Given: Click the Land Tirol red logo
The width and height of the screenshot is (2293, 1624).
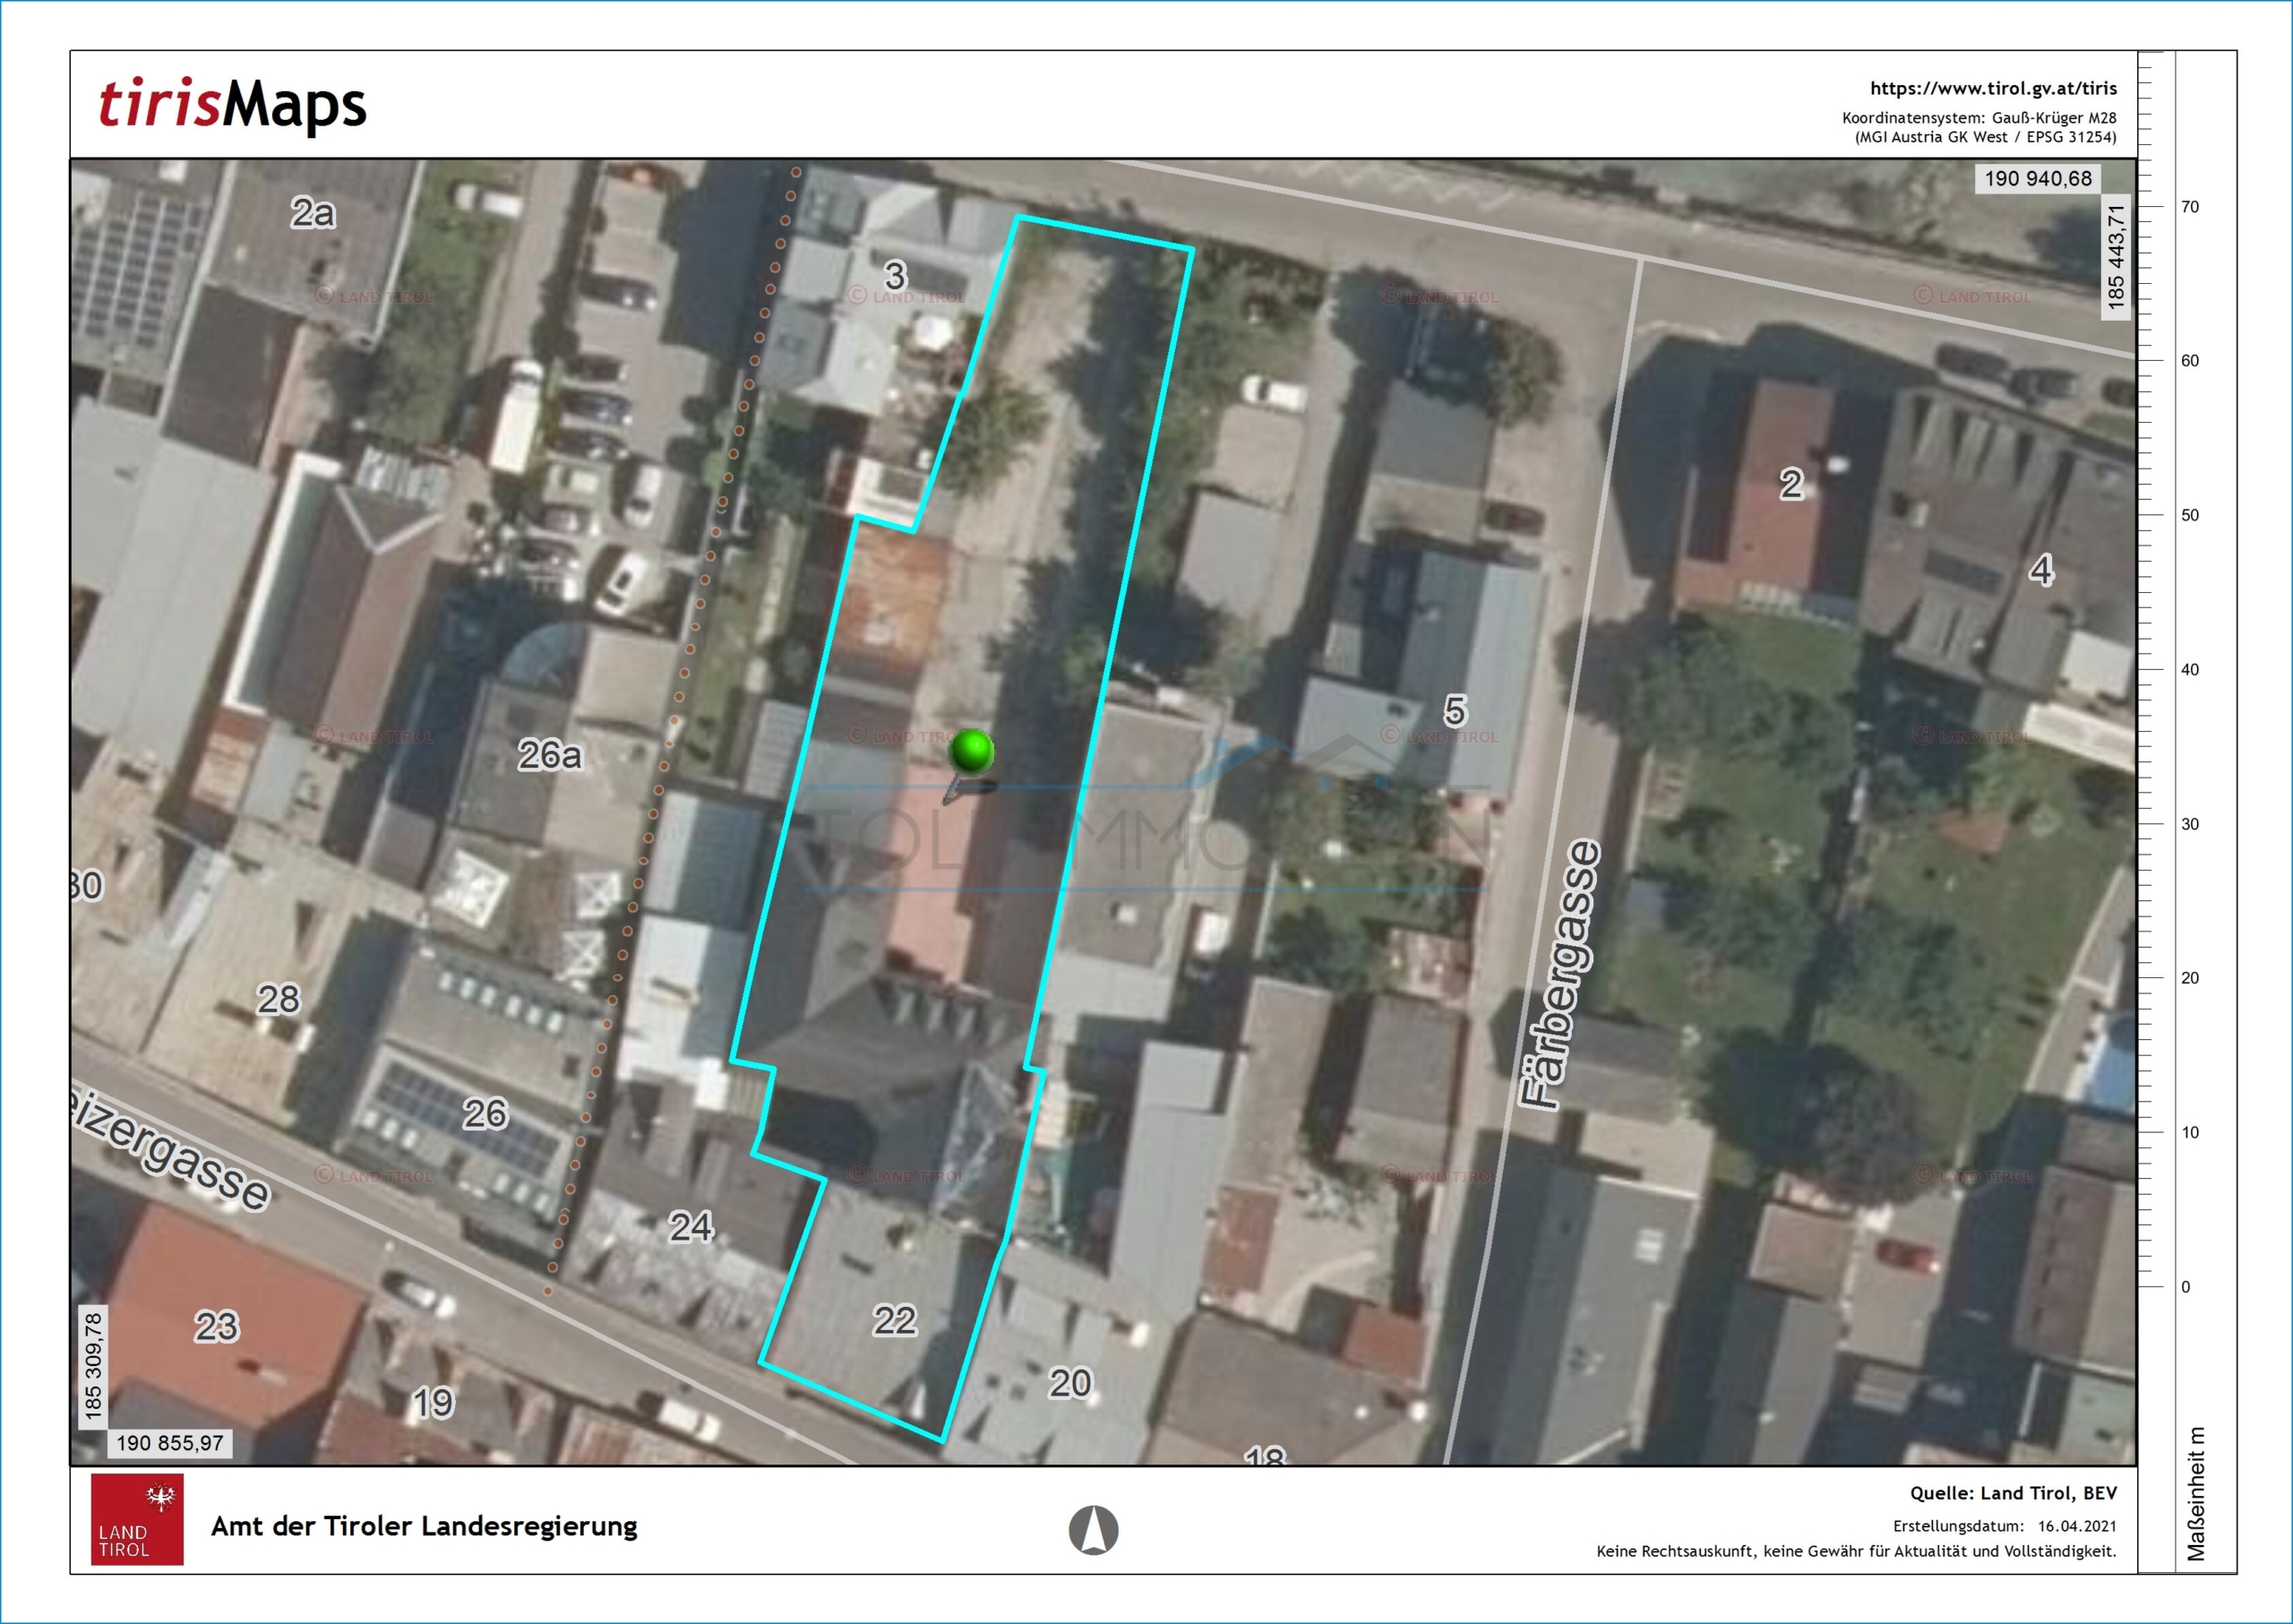Looking at the screenshot, I should point(137,1519).
